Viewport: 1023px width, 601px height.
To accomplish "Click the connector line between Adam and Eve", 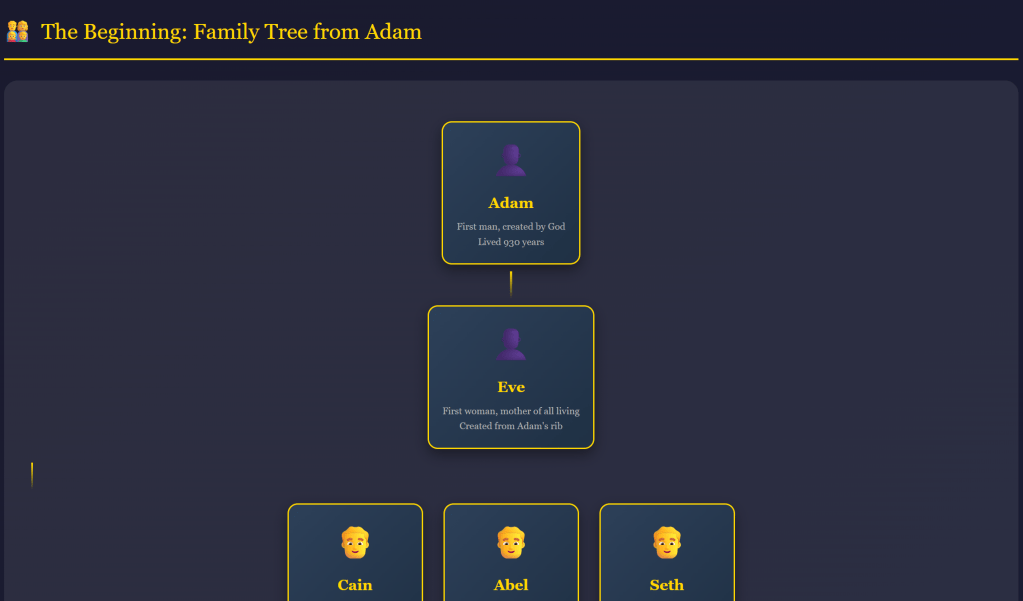I will [x=511, y=283].
